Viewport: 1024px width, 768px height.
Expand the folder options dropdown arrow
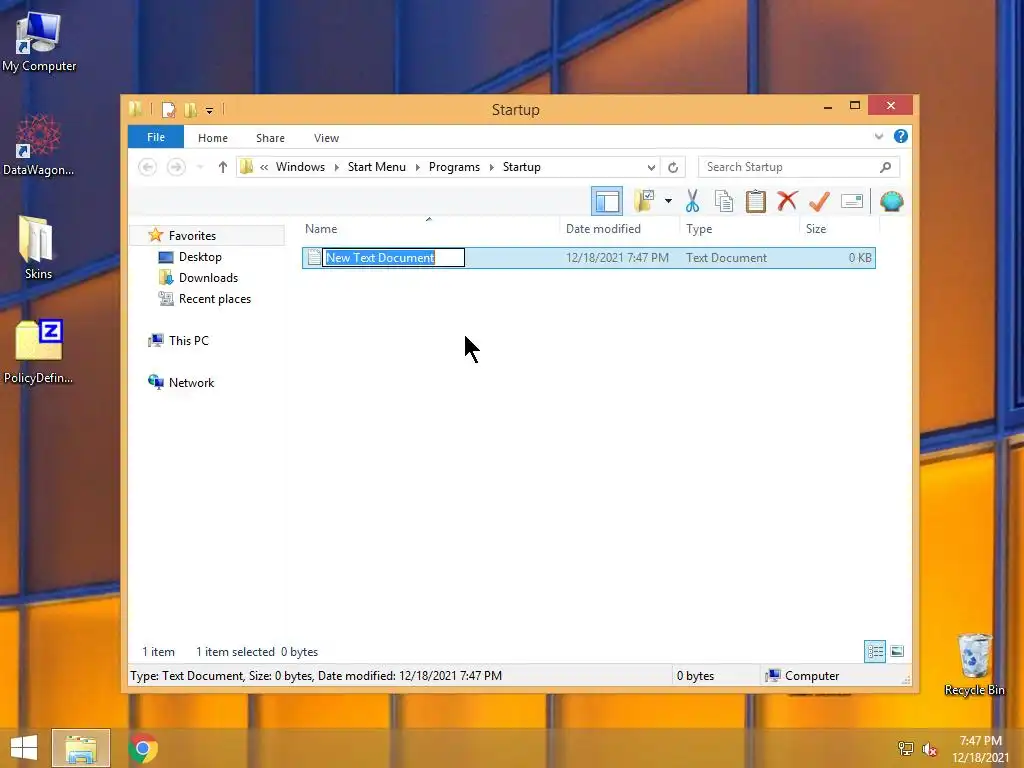(x=668, y=201)
